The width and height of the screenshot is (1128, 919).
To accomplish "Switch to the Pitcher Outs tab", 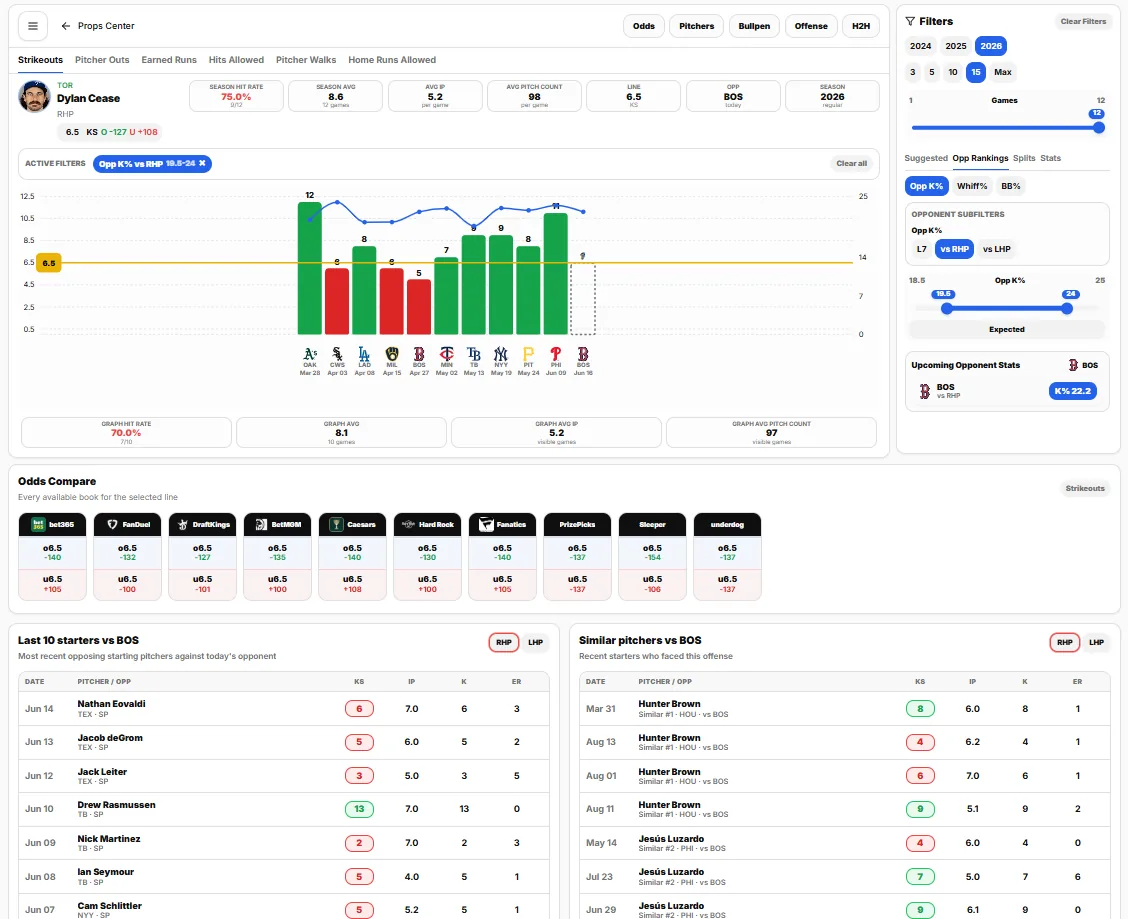I will point(102,60).
